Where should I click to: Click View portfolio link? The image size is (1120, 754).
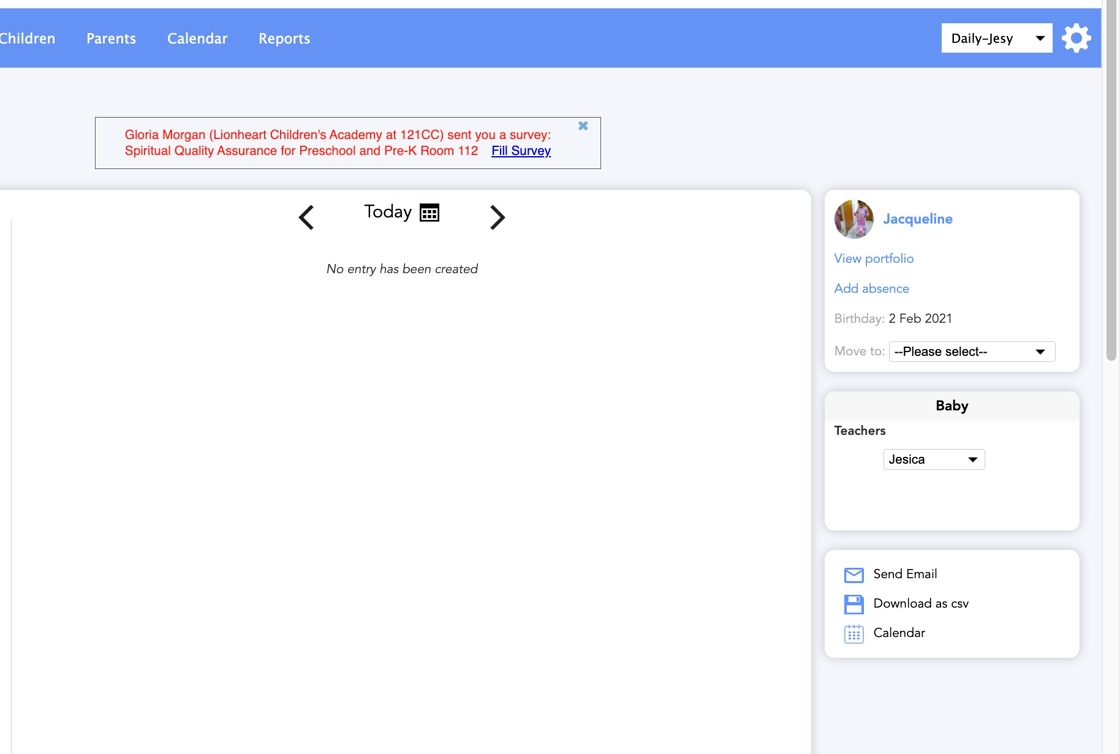(x=874, y=258)
